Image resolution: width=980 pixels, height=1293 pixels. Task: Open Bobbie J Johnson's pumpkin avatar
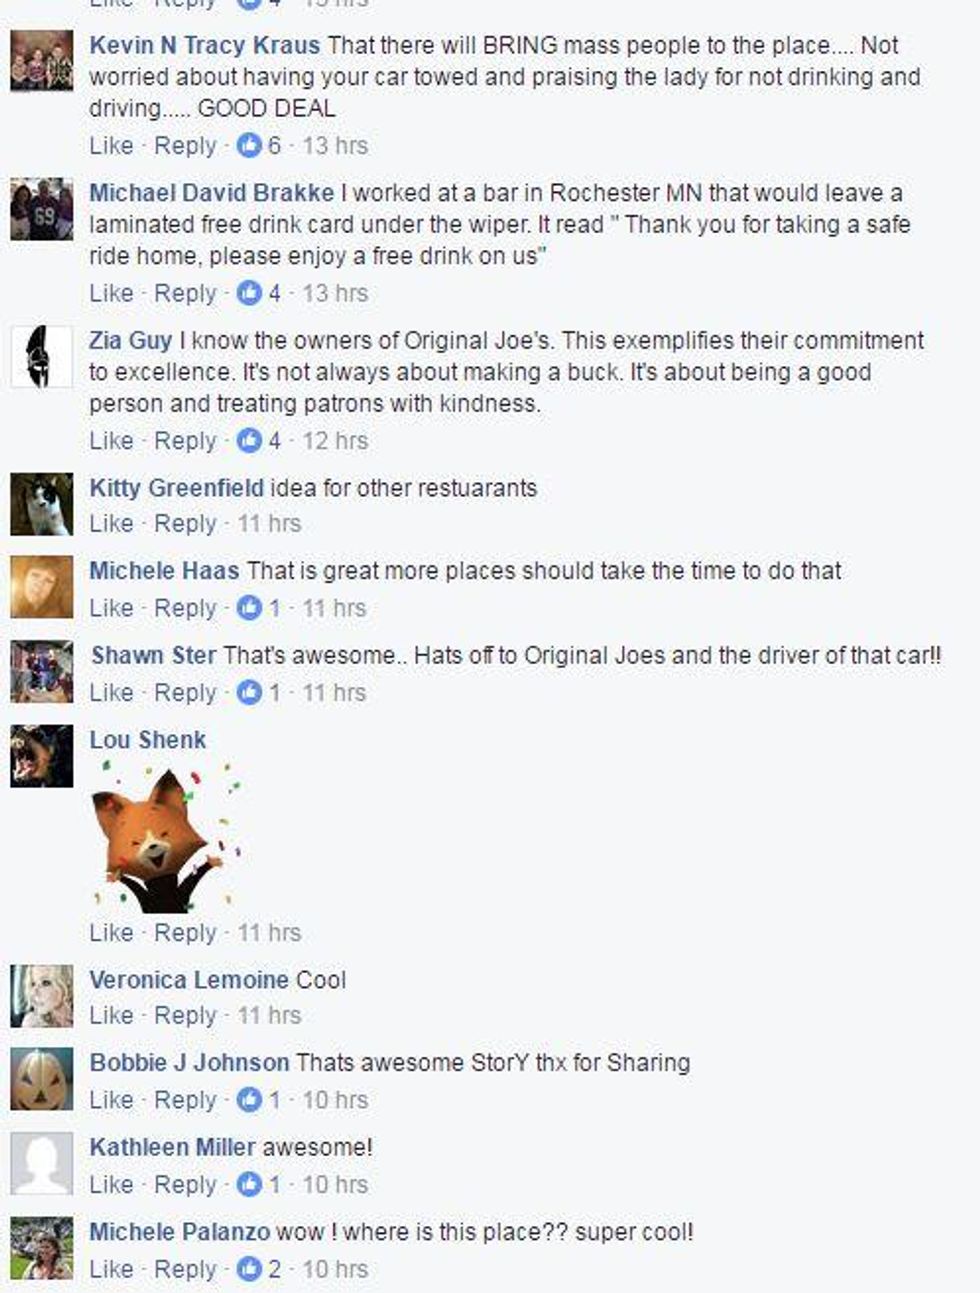click(x=42, y=1079)
